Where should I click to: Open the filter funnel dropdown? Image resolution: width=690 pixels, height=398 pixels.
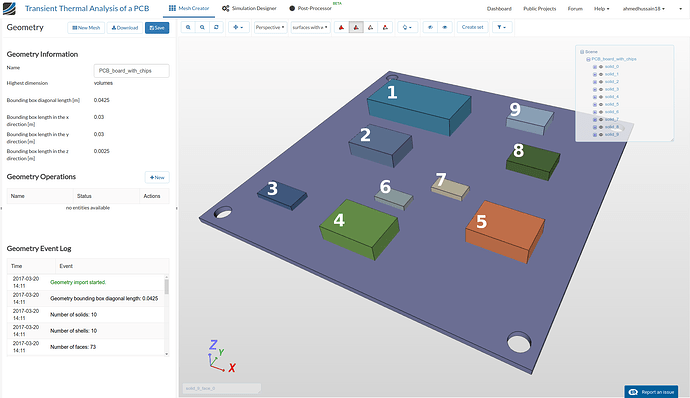pyautogui.click(x=502, y=27)
